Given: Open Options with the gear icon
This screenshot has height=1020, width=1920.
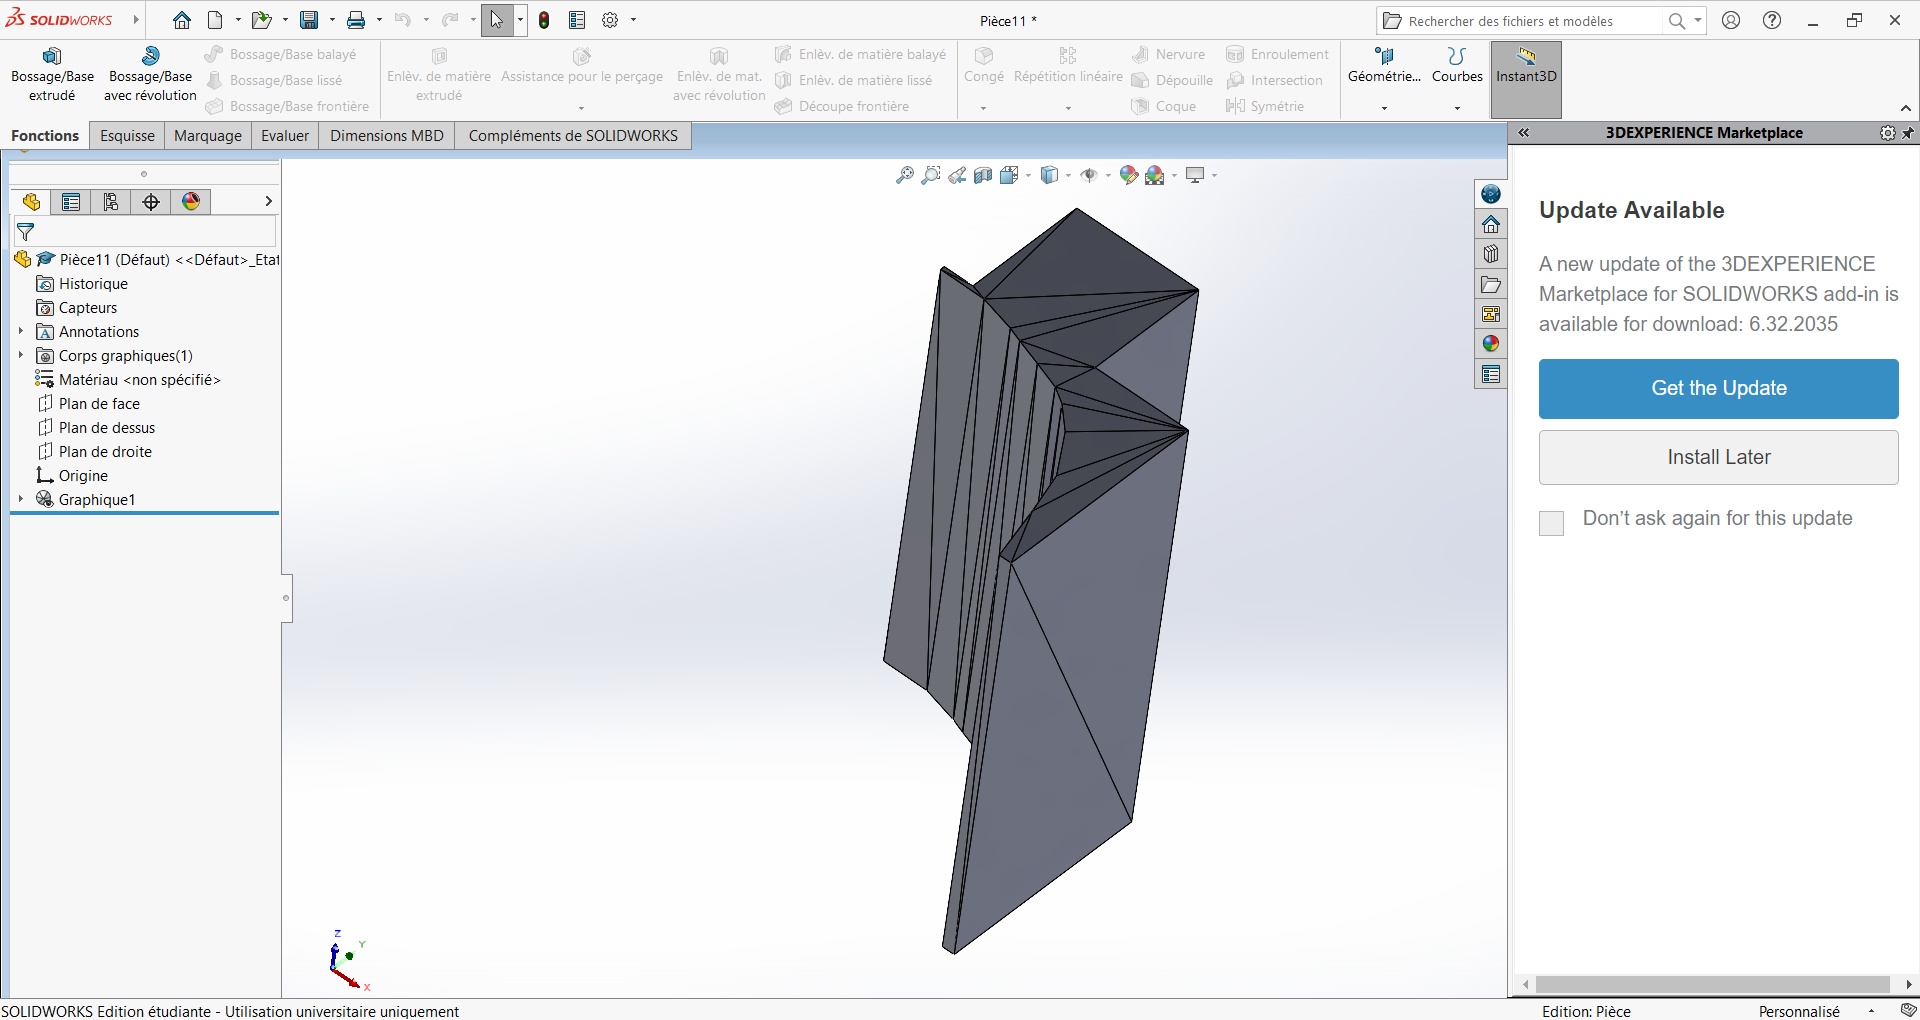Looking at the screenshot, I should (x=610, y=20).
